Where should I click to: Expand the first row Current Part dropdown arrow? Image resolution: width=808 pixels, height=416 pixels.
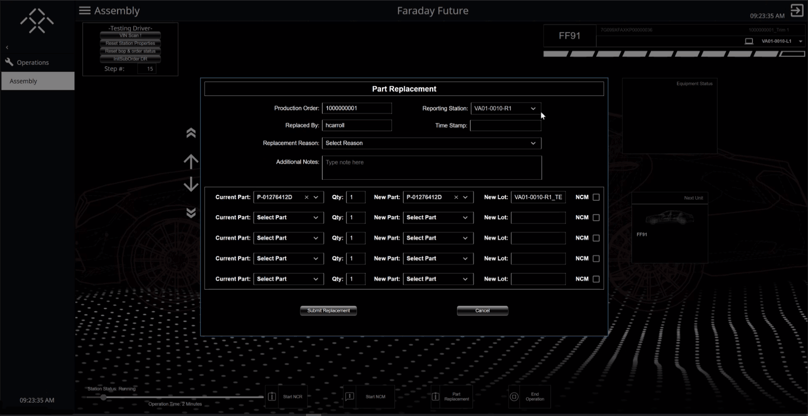(316, 197)
